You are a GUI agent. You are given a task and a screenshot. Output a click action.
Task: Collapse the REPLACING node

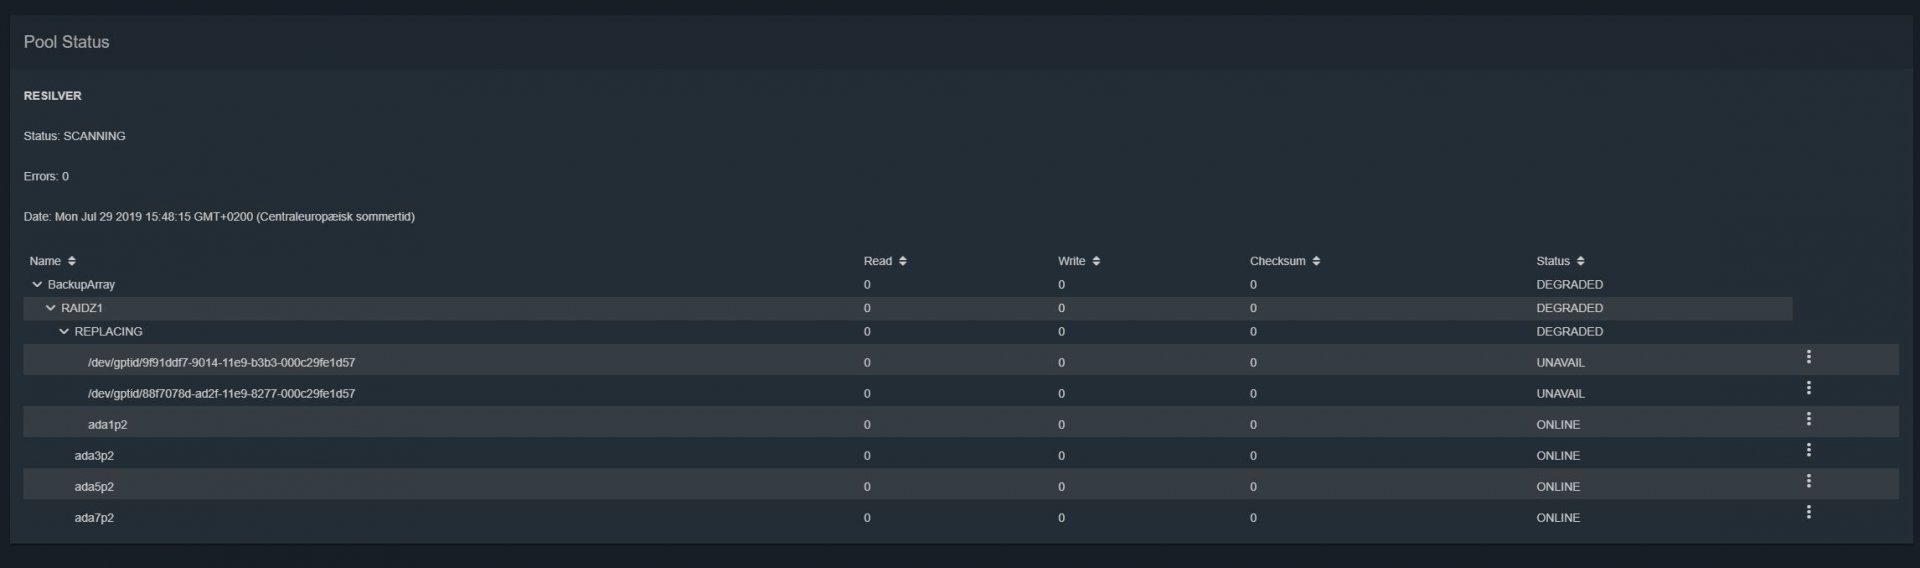64,331
